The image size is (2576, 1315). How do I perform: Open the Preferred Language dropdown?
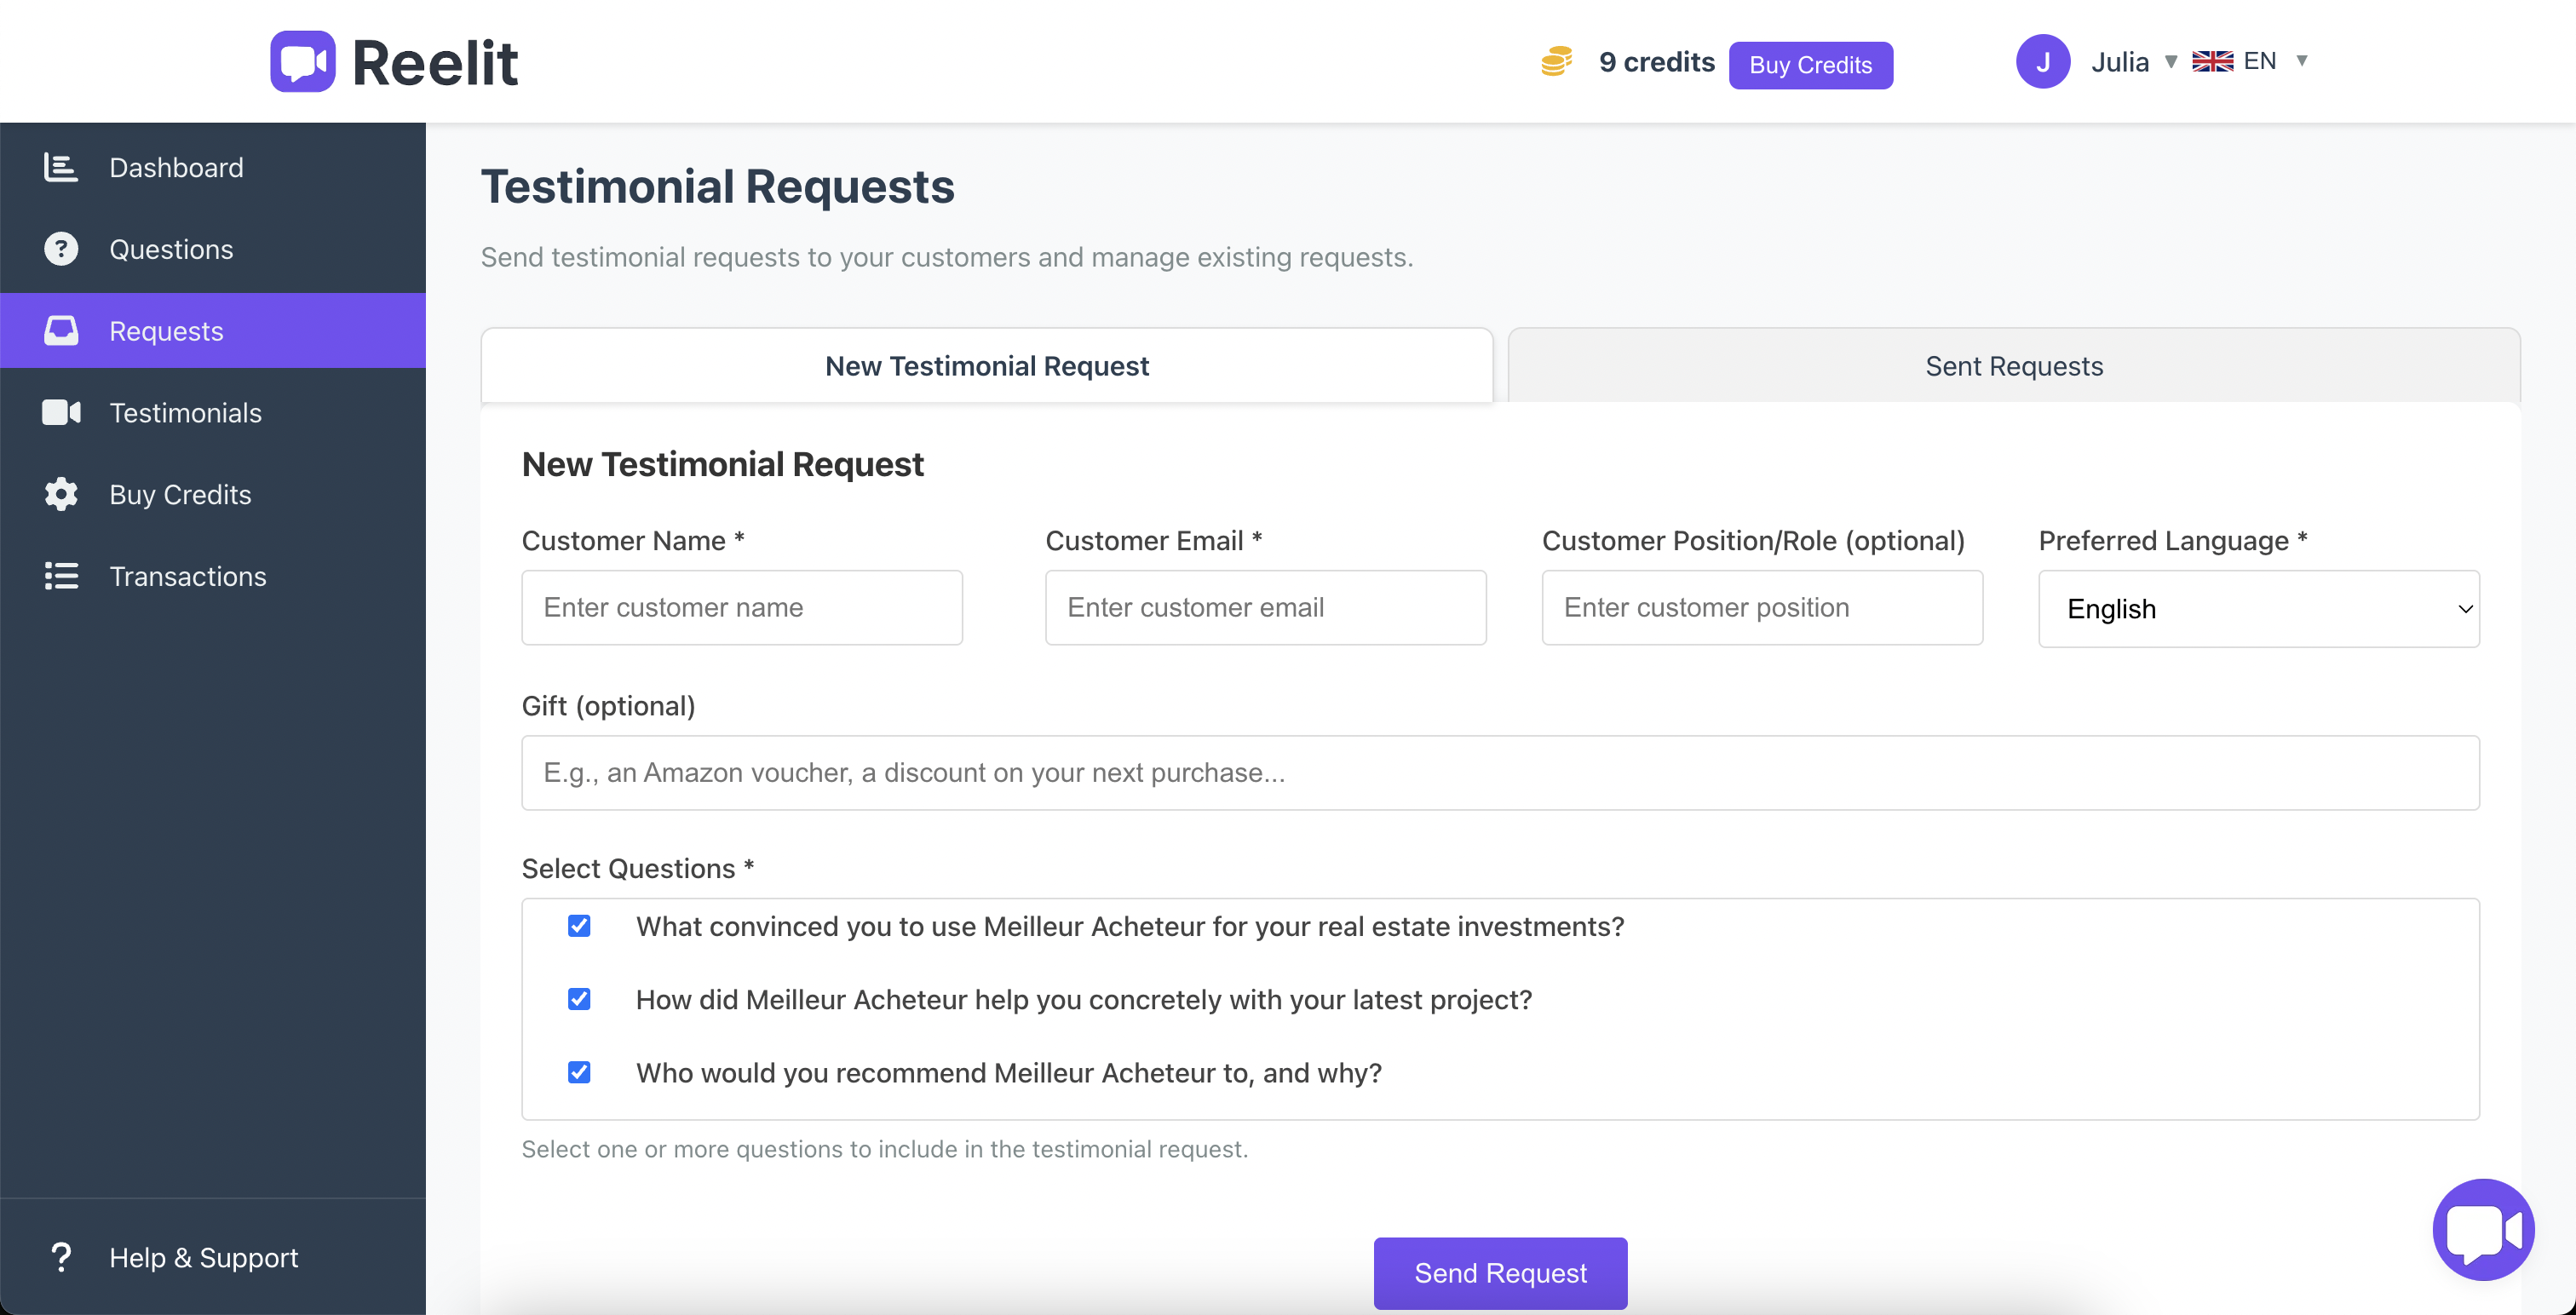pos(2259,609)
